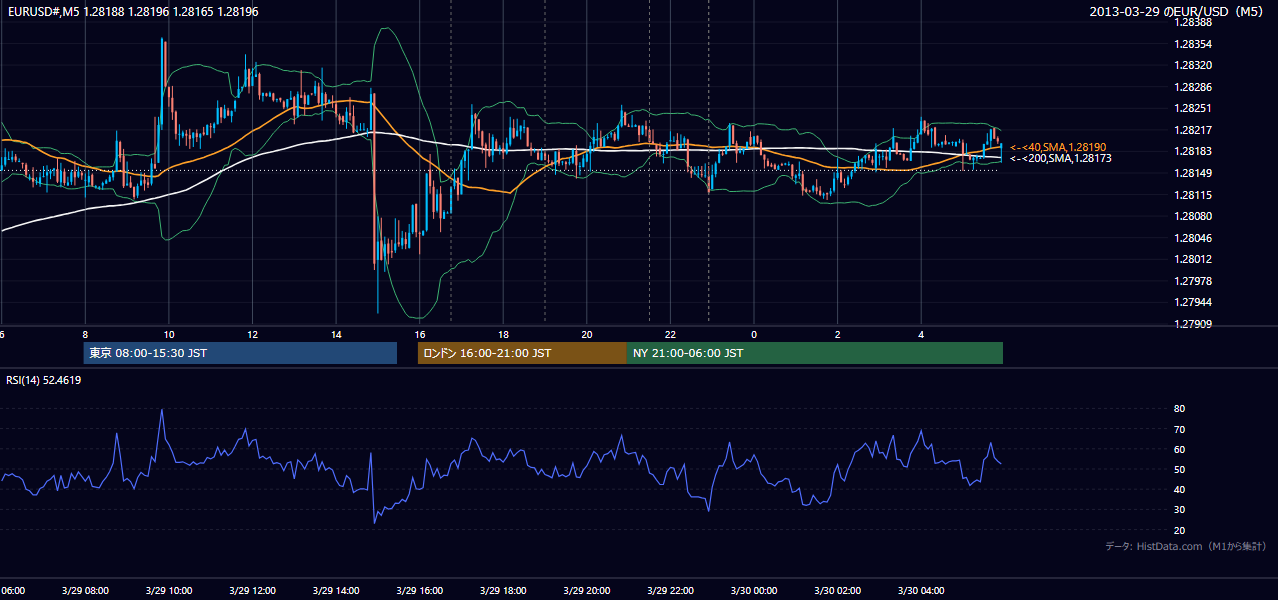Screen dimensions: 1278x600
Task: Click price axis value 1.28046
Action: coord(1193,238)
